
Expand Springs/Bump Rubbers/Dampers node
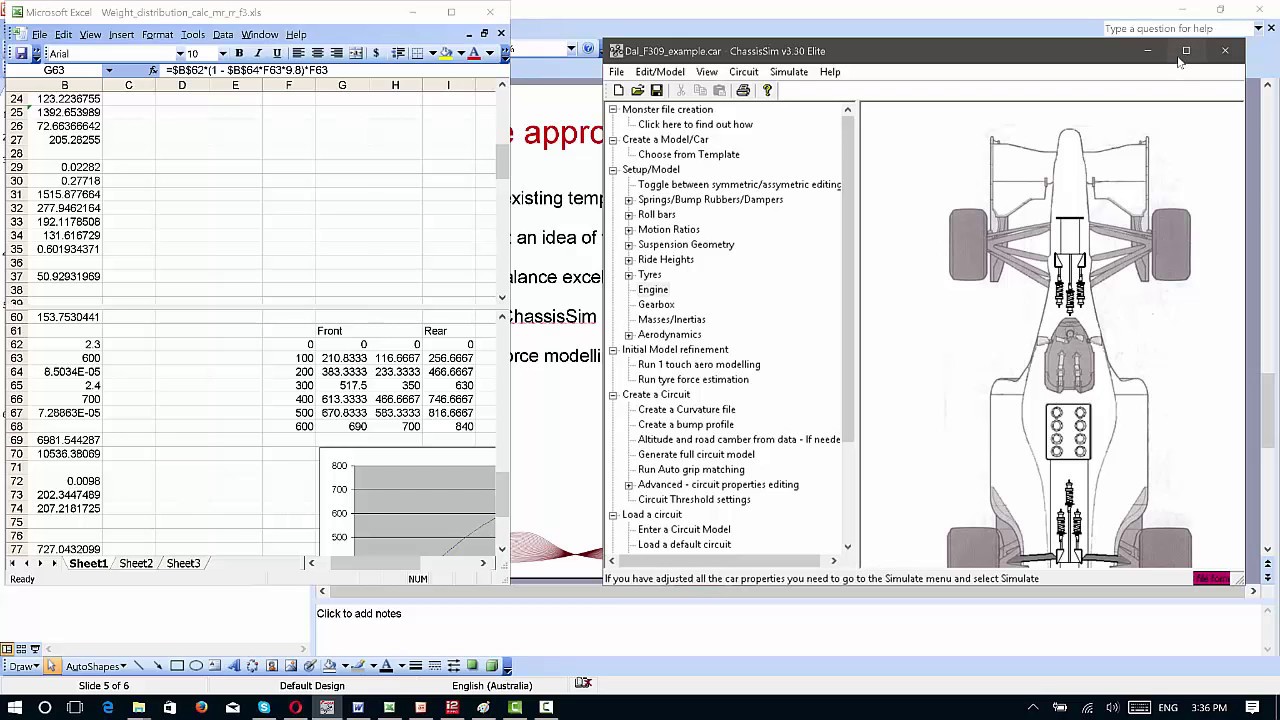point(629,200)
